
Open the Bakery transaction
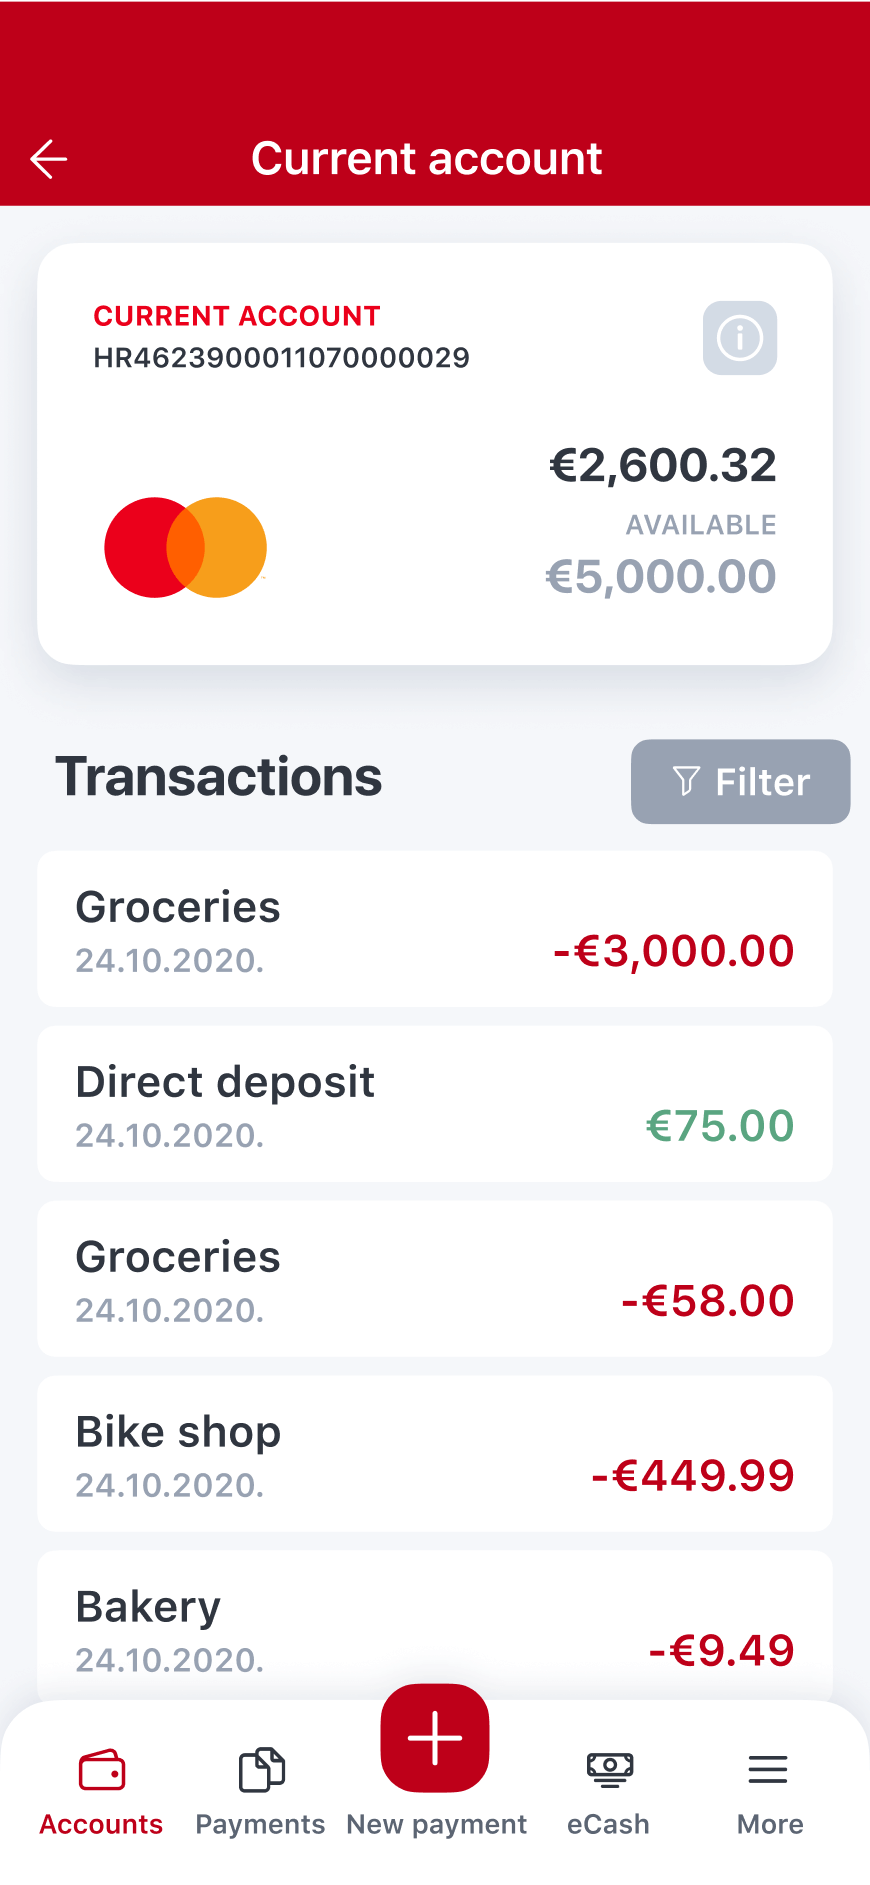[435, 1625]
